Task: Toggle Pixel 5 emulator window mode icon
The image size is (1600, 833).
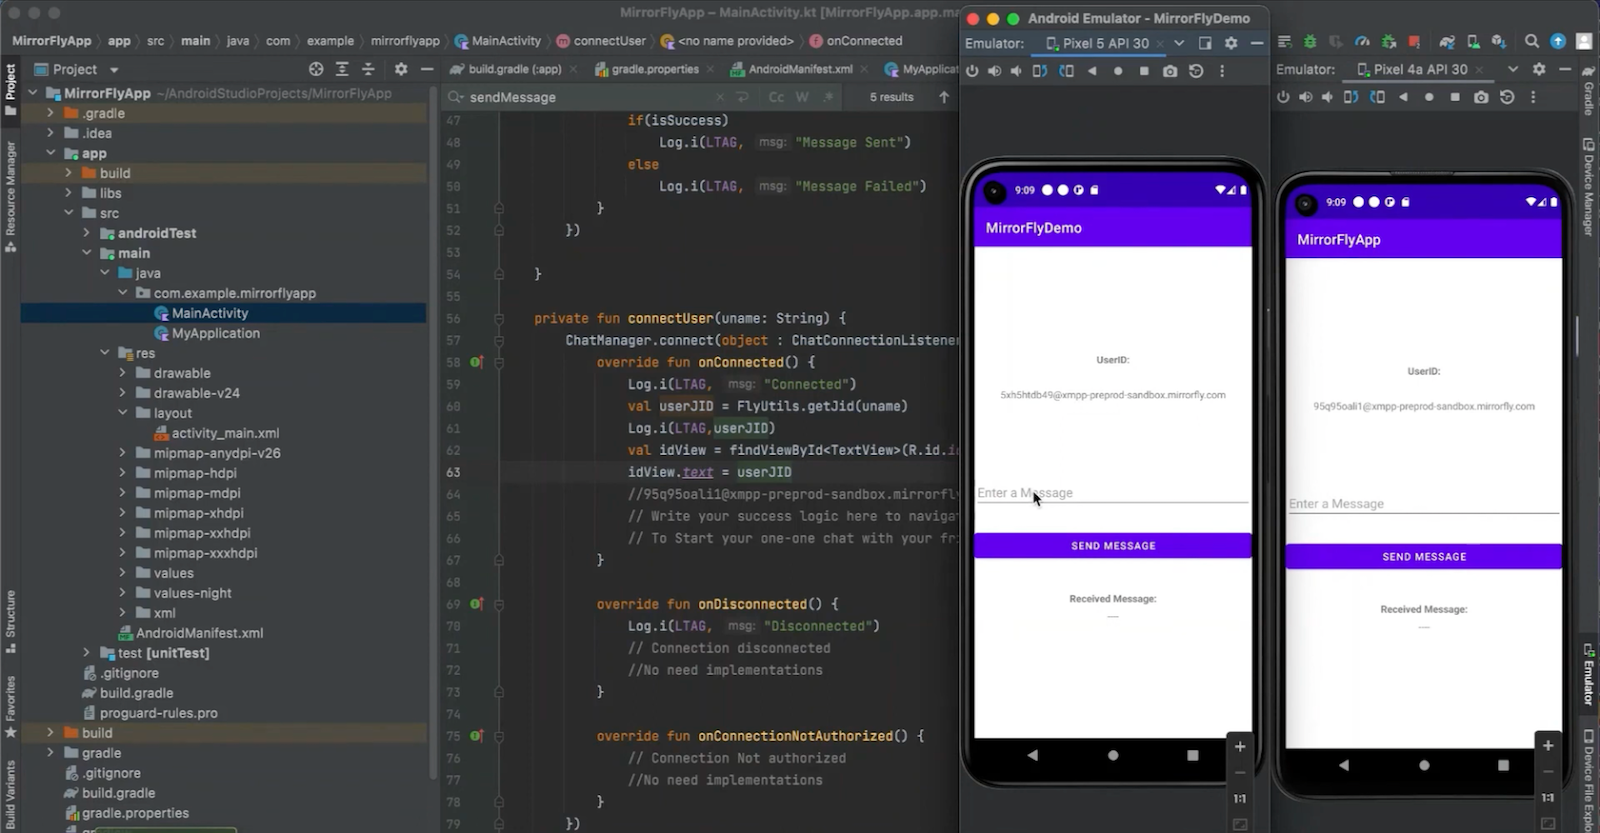Action: coord(1205,43)
